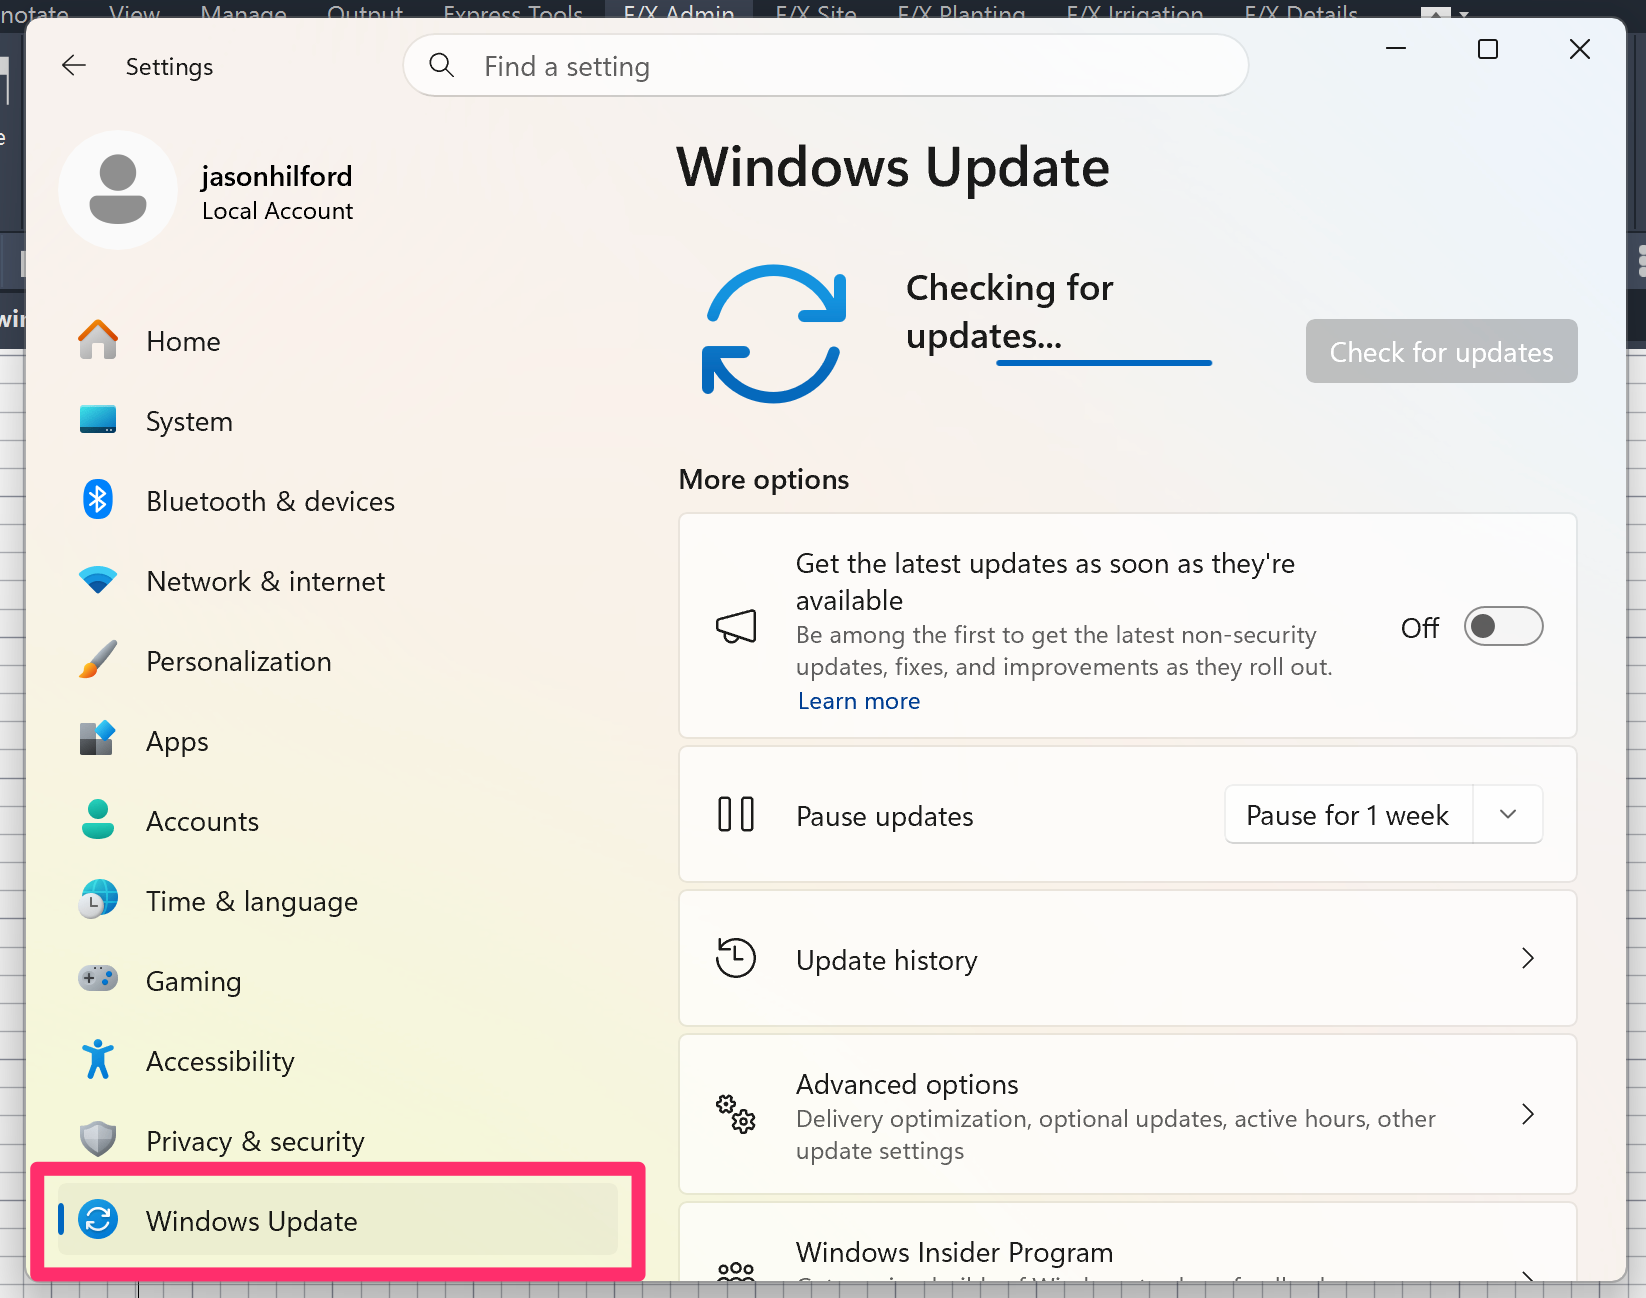Click the checking for updates progress bar
Image resolution: width=1646 pixels, height=1298 pixels.
point(1103,364)
